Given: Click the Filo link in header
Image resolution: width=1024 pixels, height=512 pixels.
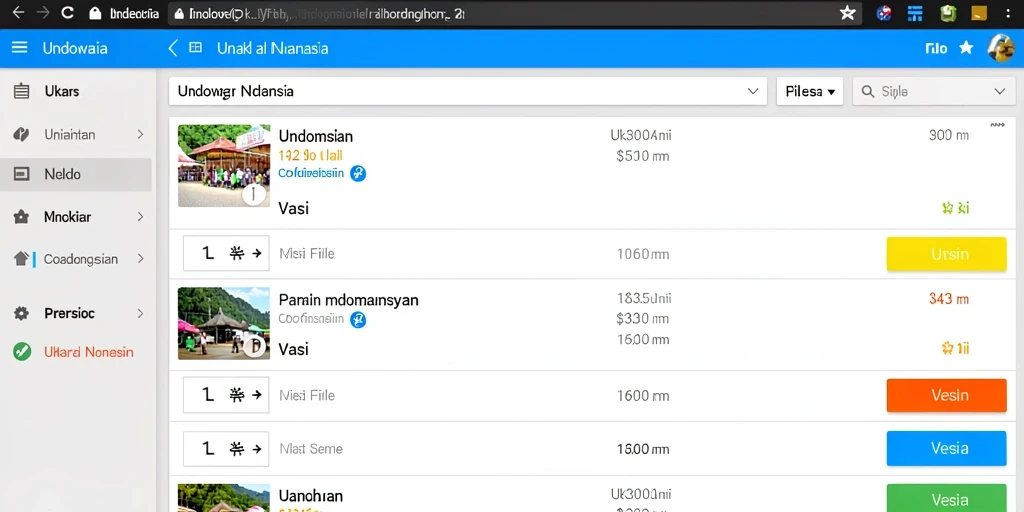Looking at the screenshot, I should tap(936, 48).
